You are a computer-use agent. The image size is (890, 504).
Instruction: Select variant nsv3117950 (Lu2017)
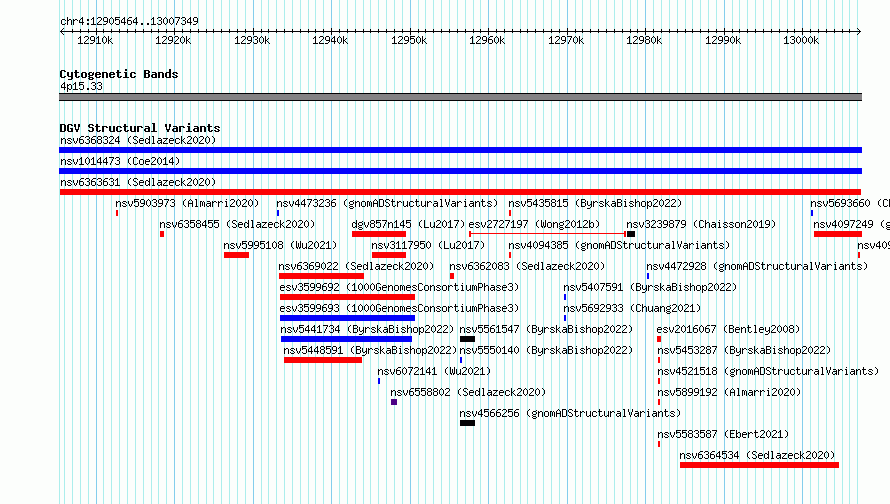(x=429, y=245)
